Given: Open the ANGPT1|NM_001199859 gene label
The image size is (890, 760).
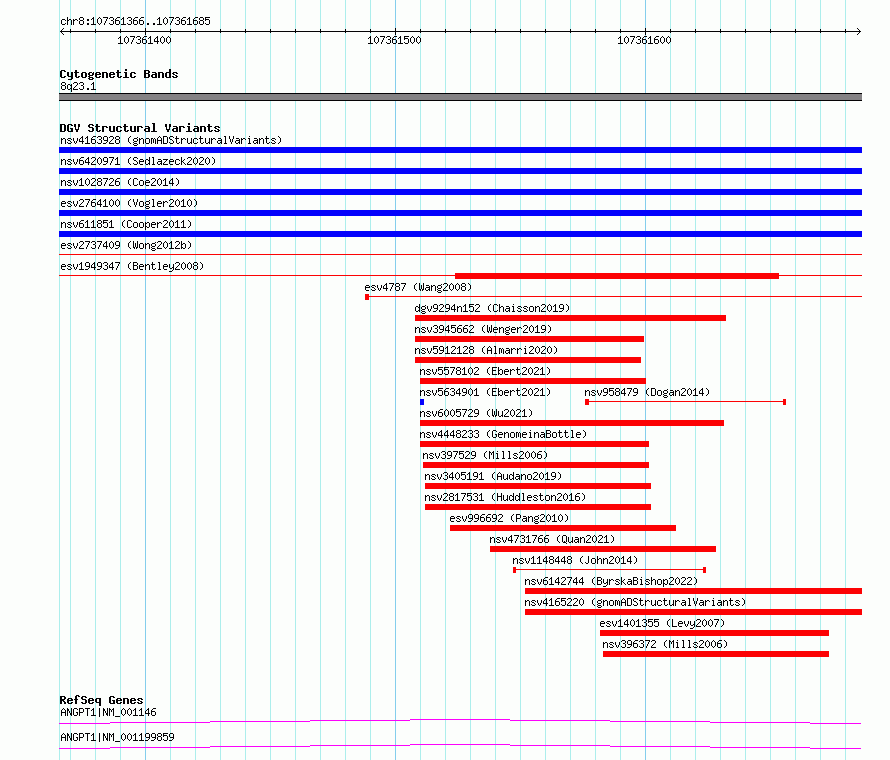Looking at the screenshot, I should click(117, 737).
